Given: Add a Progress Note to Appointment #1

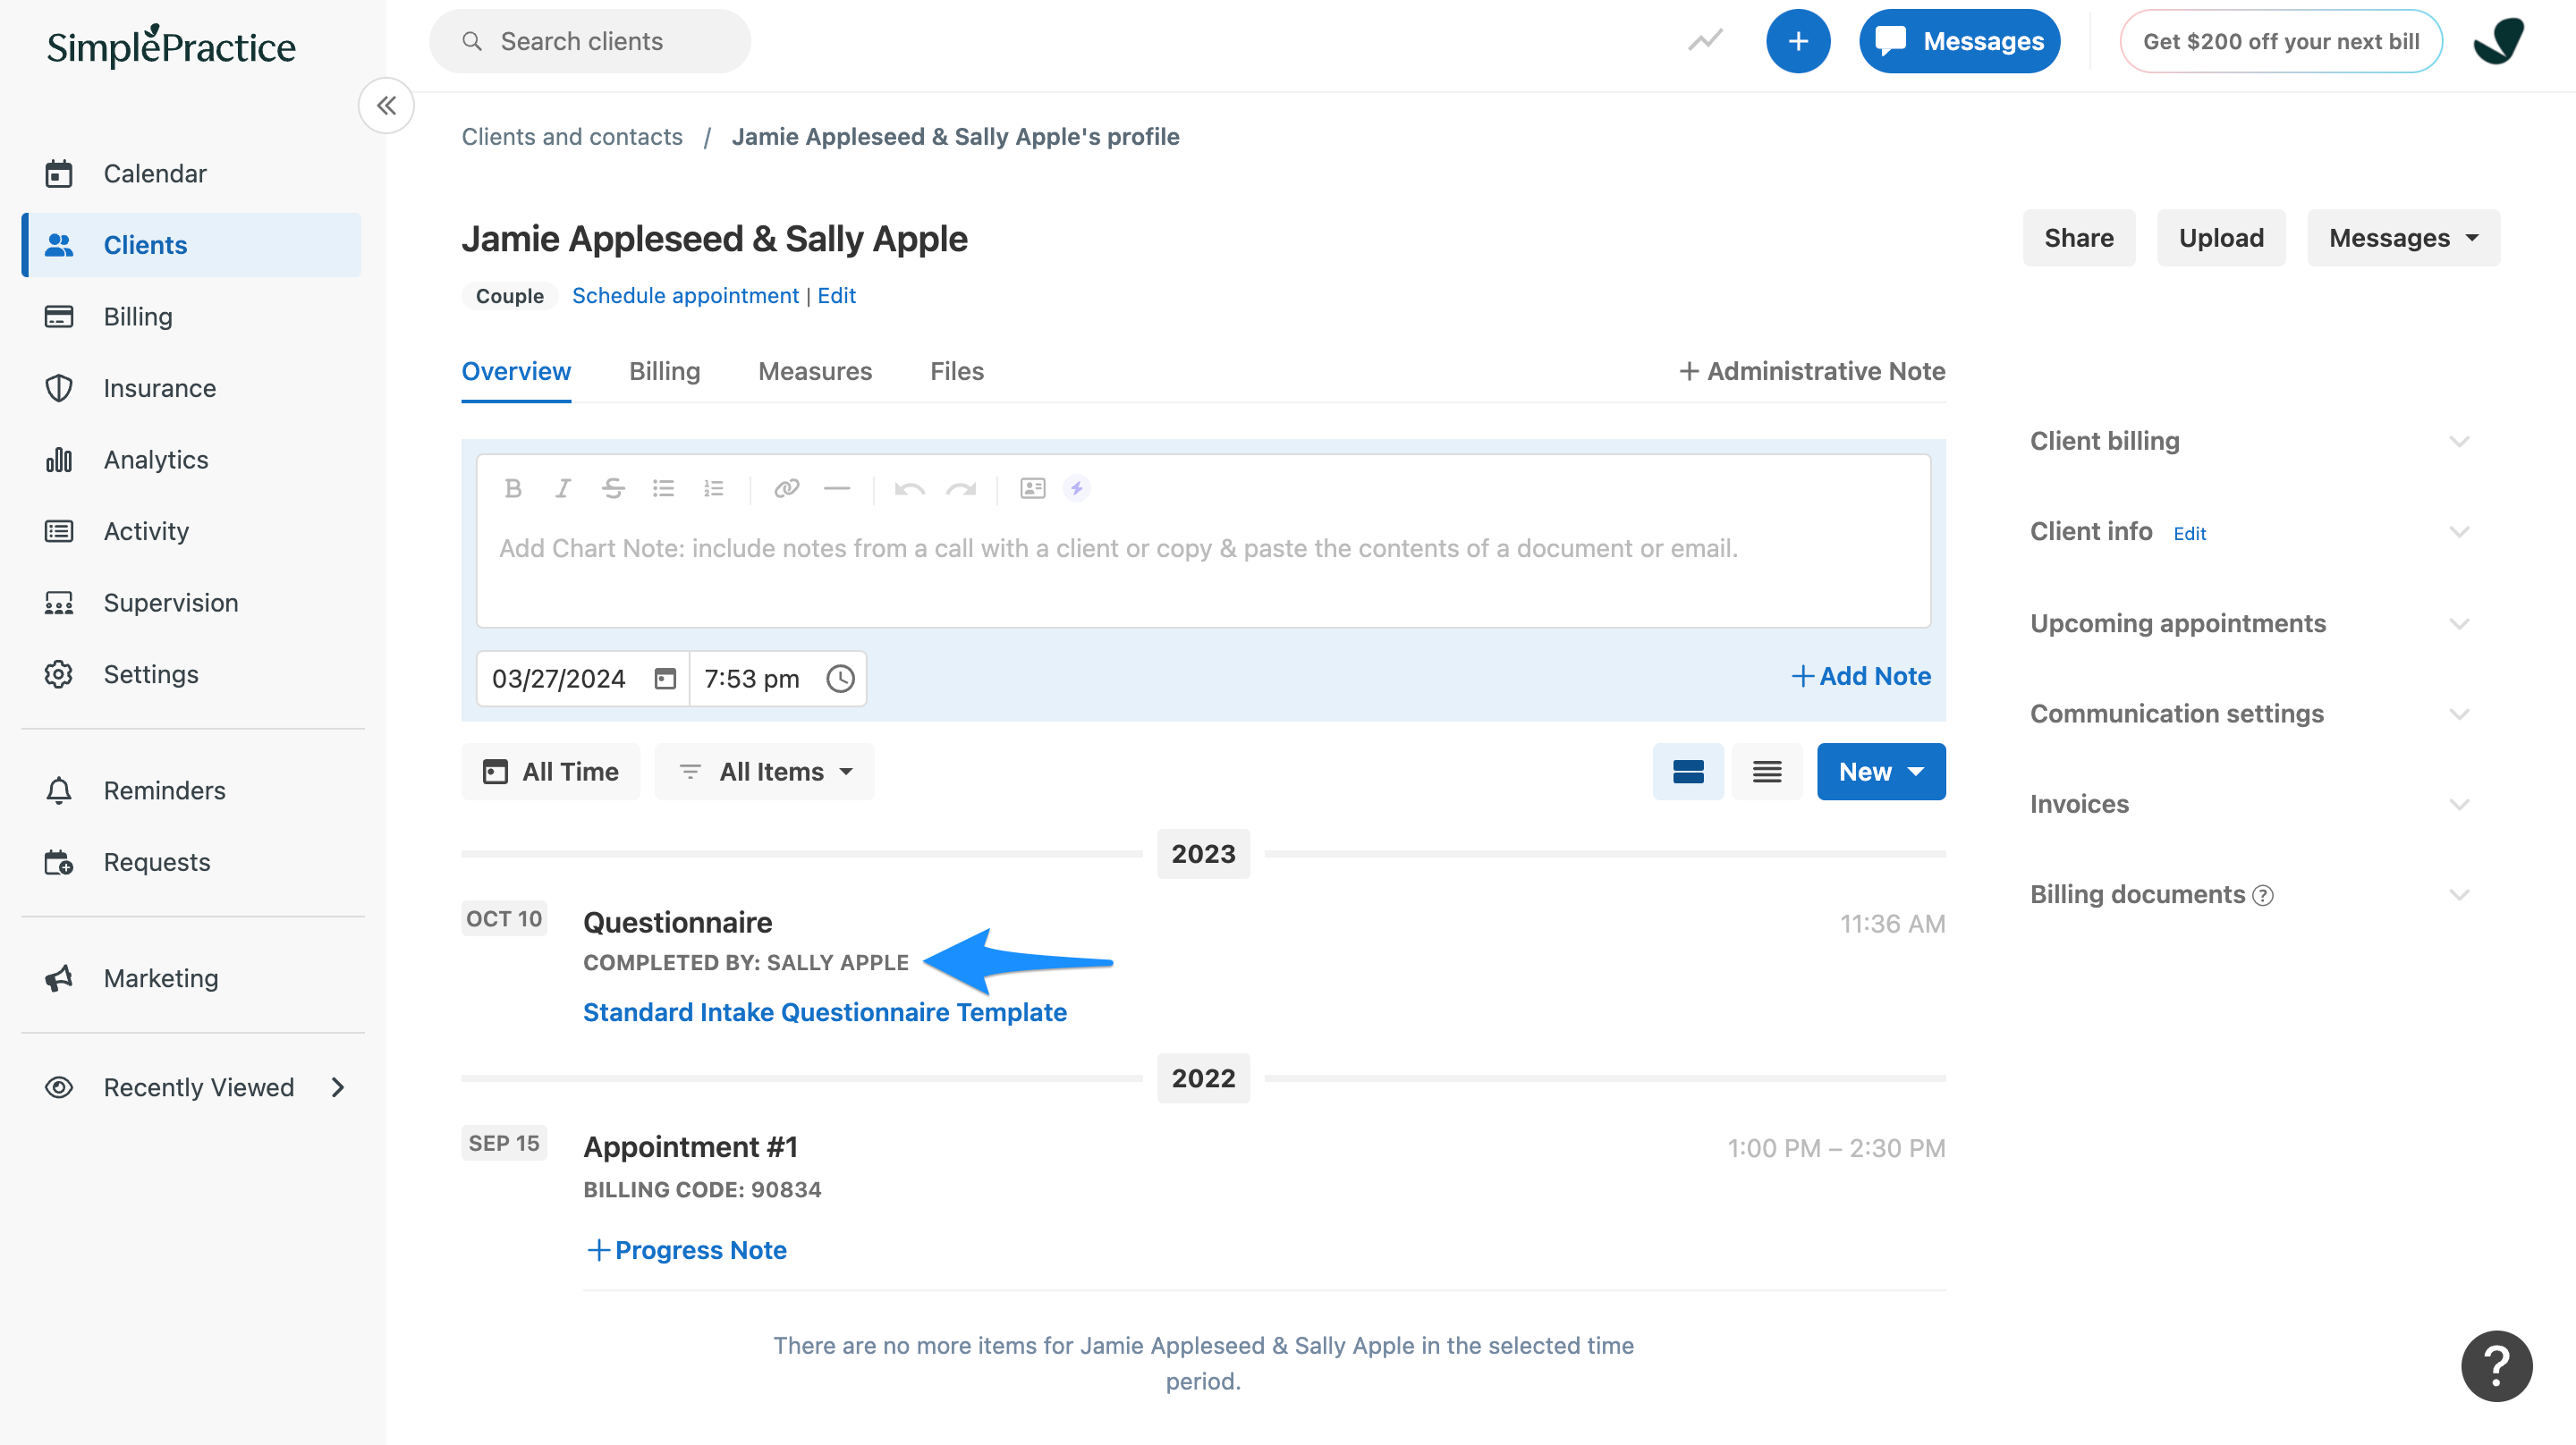Looking at the screenshot, I should (x=686, y=1250).
